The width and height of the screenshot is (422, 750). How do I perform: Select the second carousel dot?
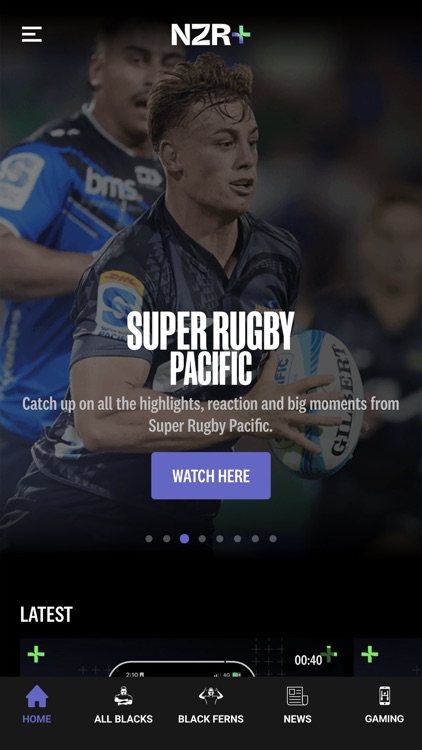point(167,539)
